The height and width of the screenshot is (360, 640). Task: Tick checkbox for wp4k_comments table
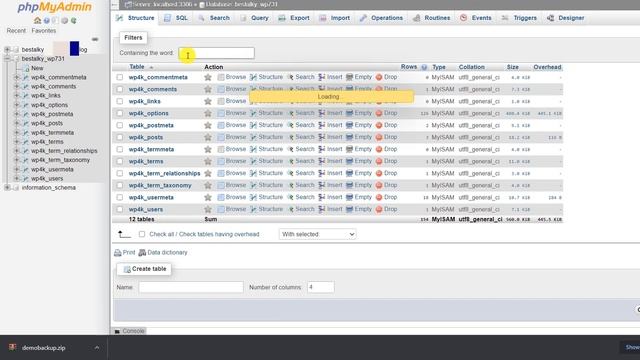click(120, 89)
